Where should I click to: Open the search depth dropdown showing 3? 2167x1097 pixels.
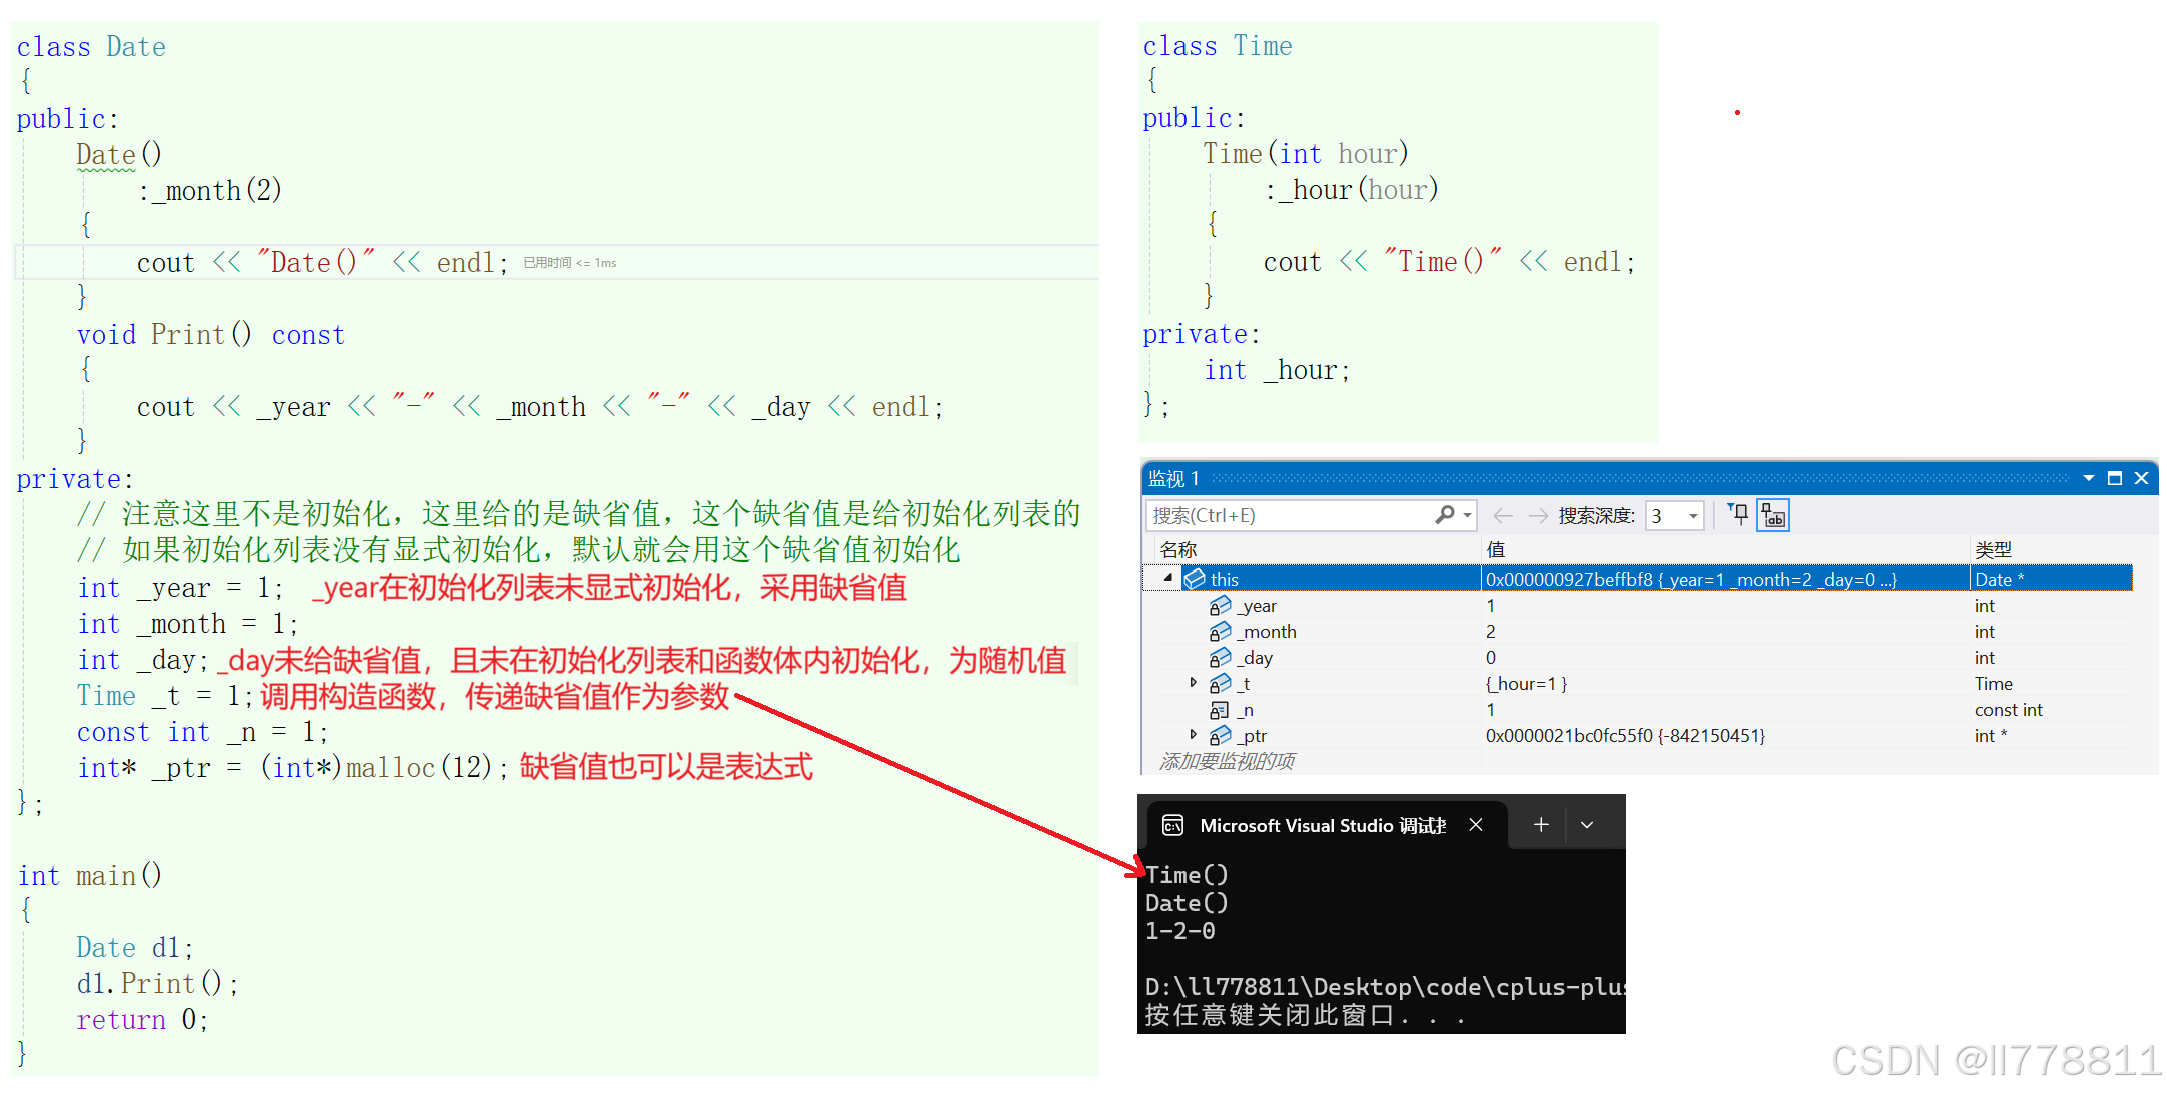coord(1693,516)
